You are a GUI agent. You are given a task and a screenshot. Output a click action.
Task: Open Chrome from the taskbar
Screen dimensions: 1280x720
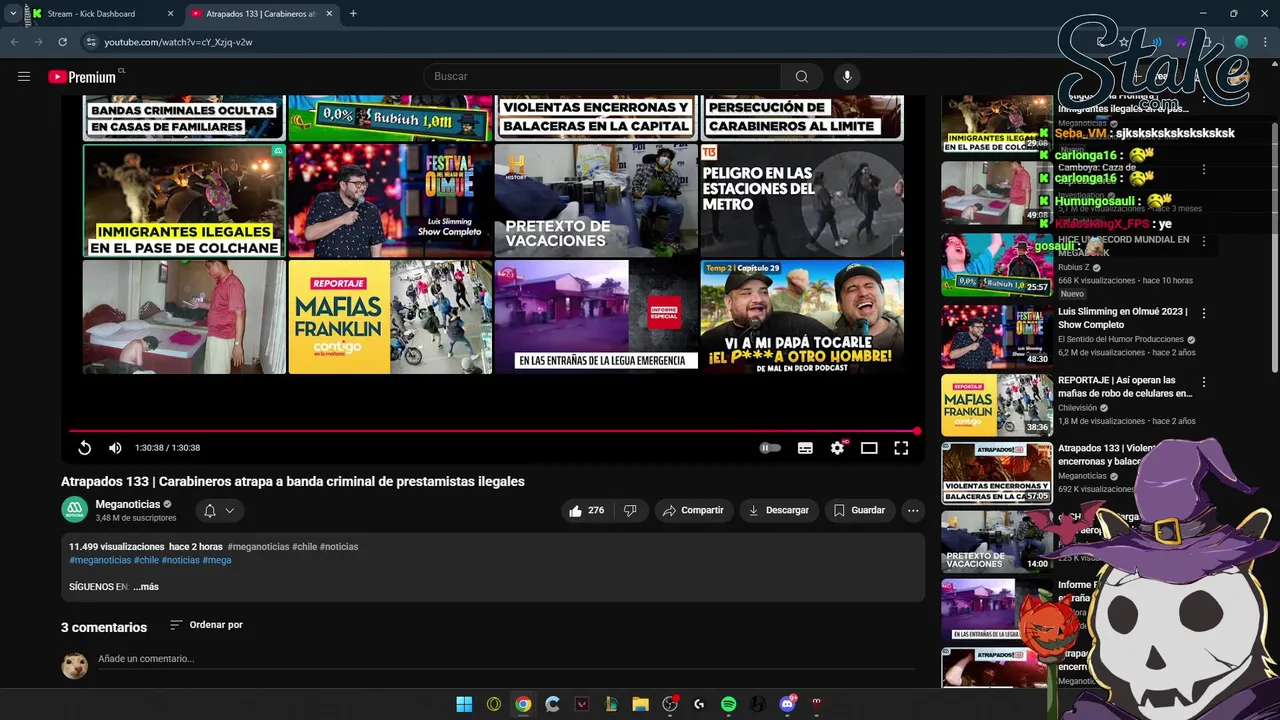[523, 704]
